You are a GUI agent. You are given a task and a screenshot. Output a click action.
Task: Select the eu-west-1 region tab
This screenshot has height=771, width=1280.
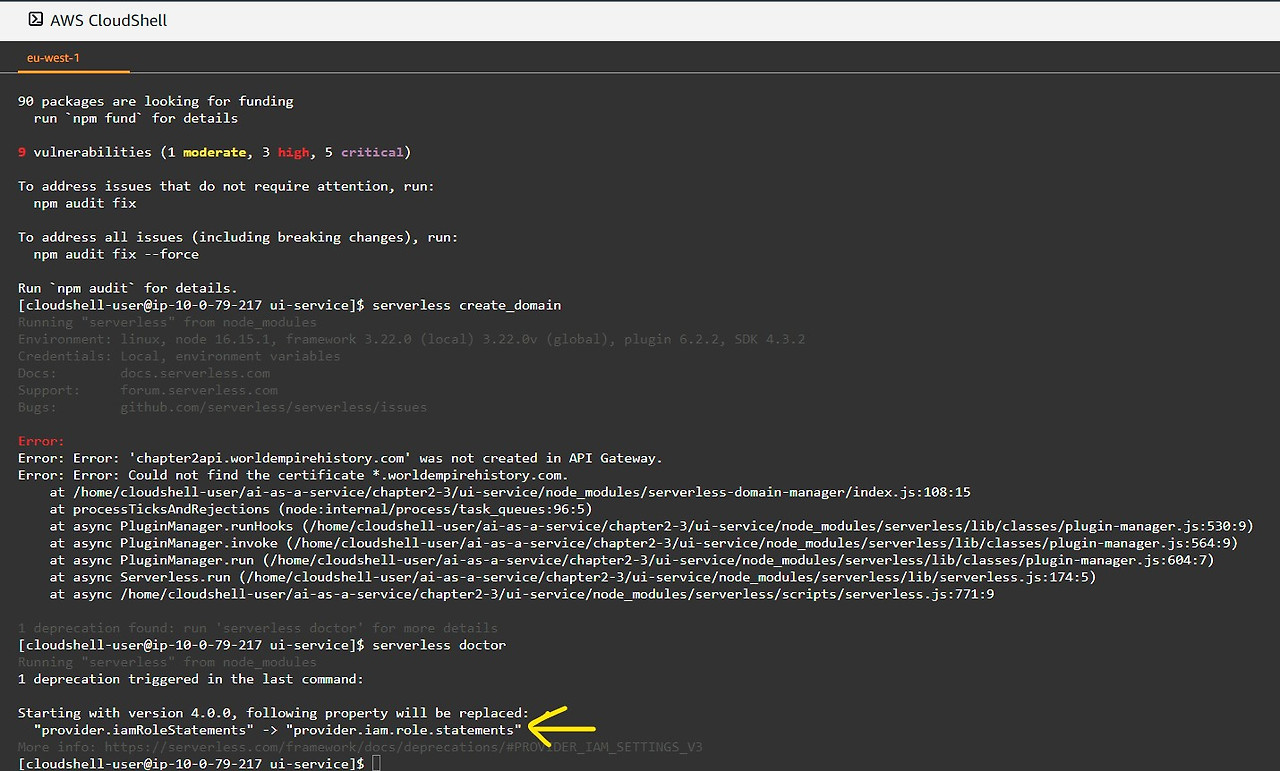coord(54,58)
